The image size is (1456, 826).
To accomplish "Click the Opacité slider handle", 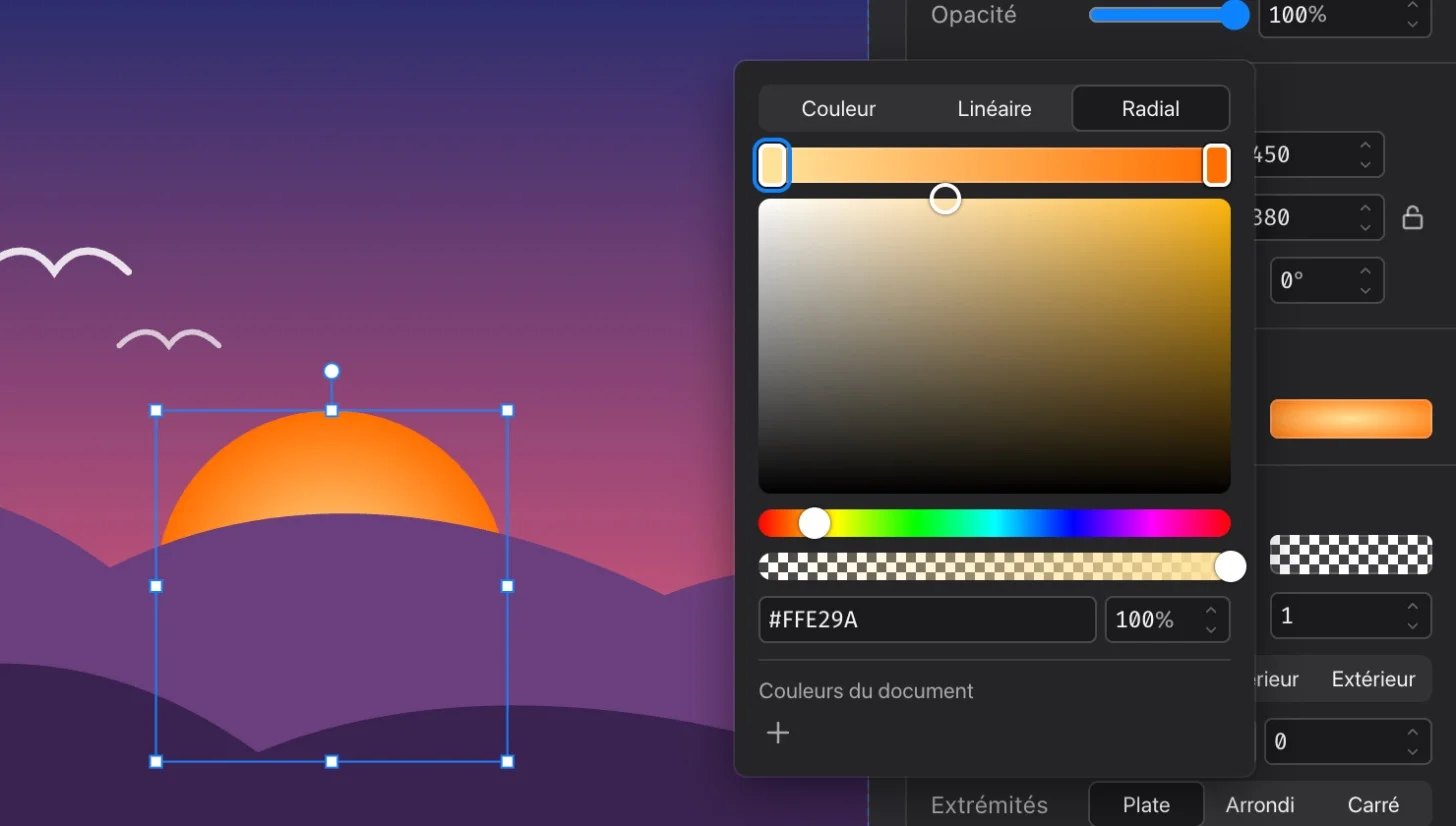I will tap(1236, 15).
